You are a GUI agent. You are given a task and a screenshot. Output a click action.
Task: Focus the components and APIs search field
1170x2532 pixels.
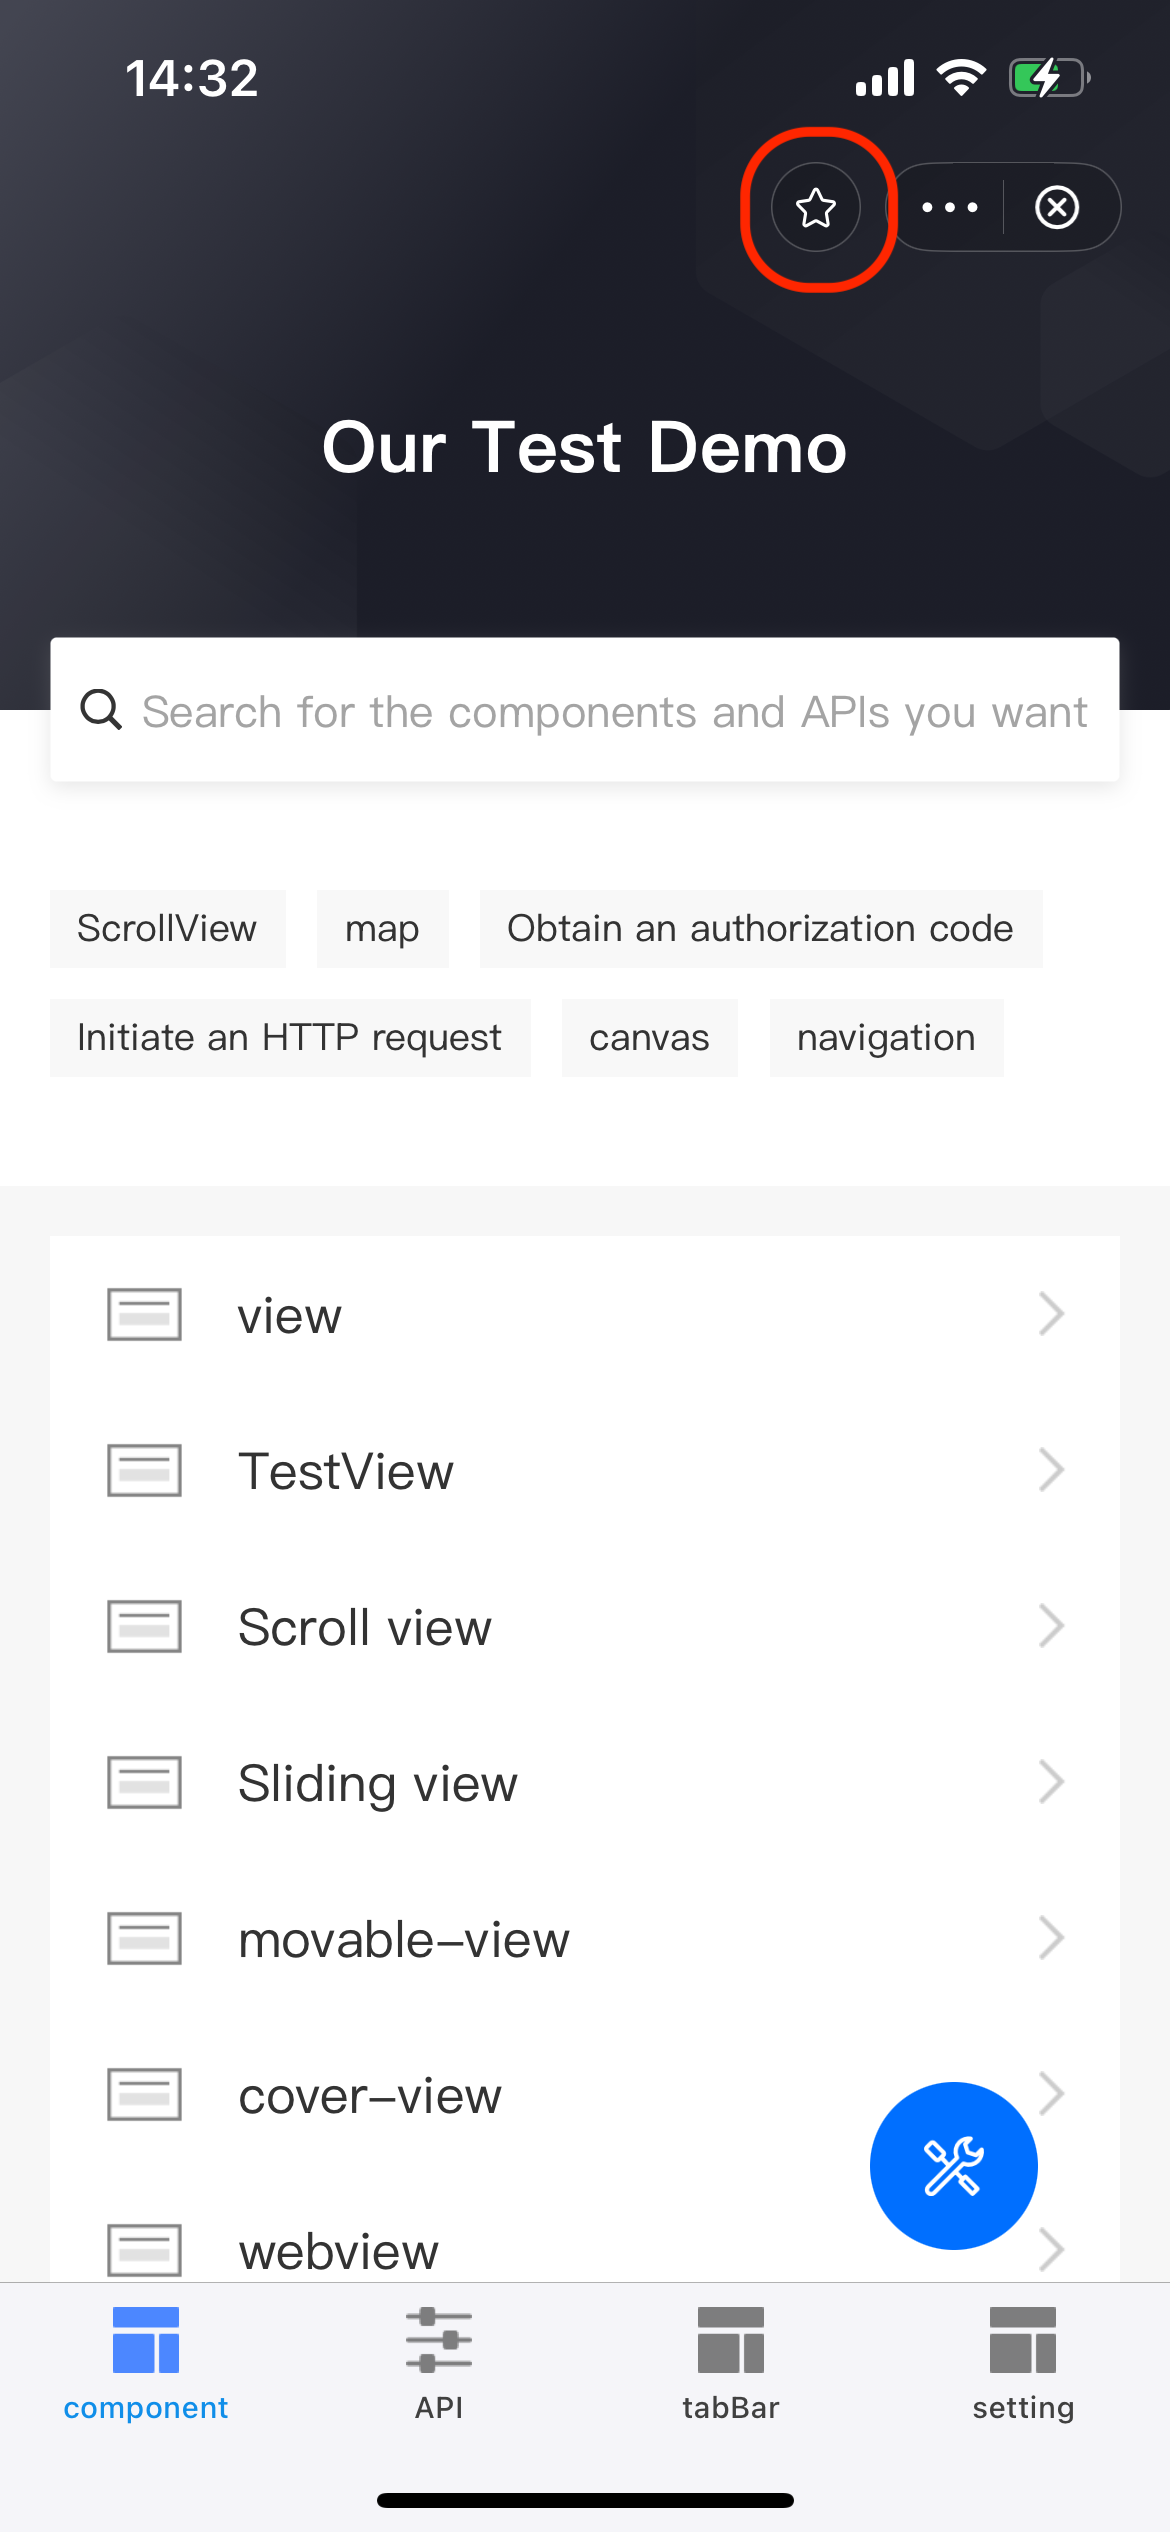(x=614, y=712)
